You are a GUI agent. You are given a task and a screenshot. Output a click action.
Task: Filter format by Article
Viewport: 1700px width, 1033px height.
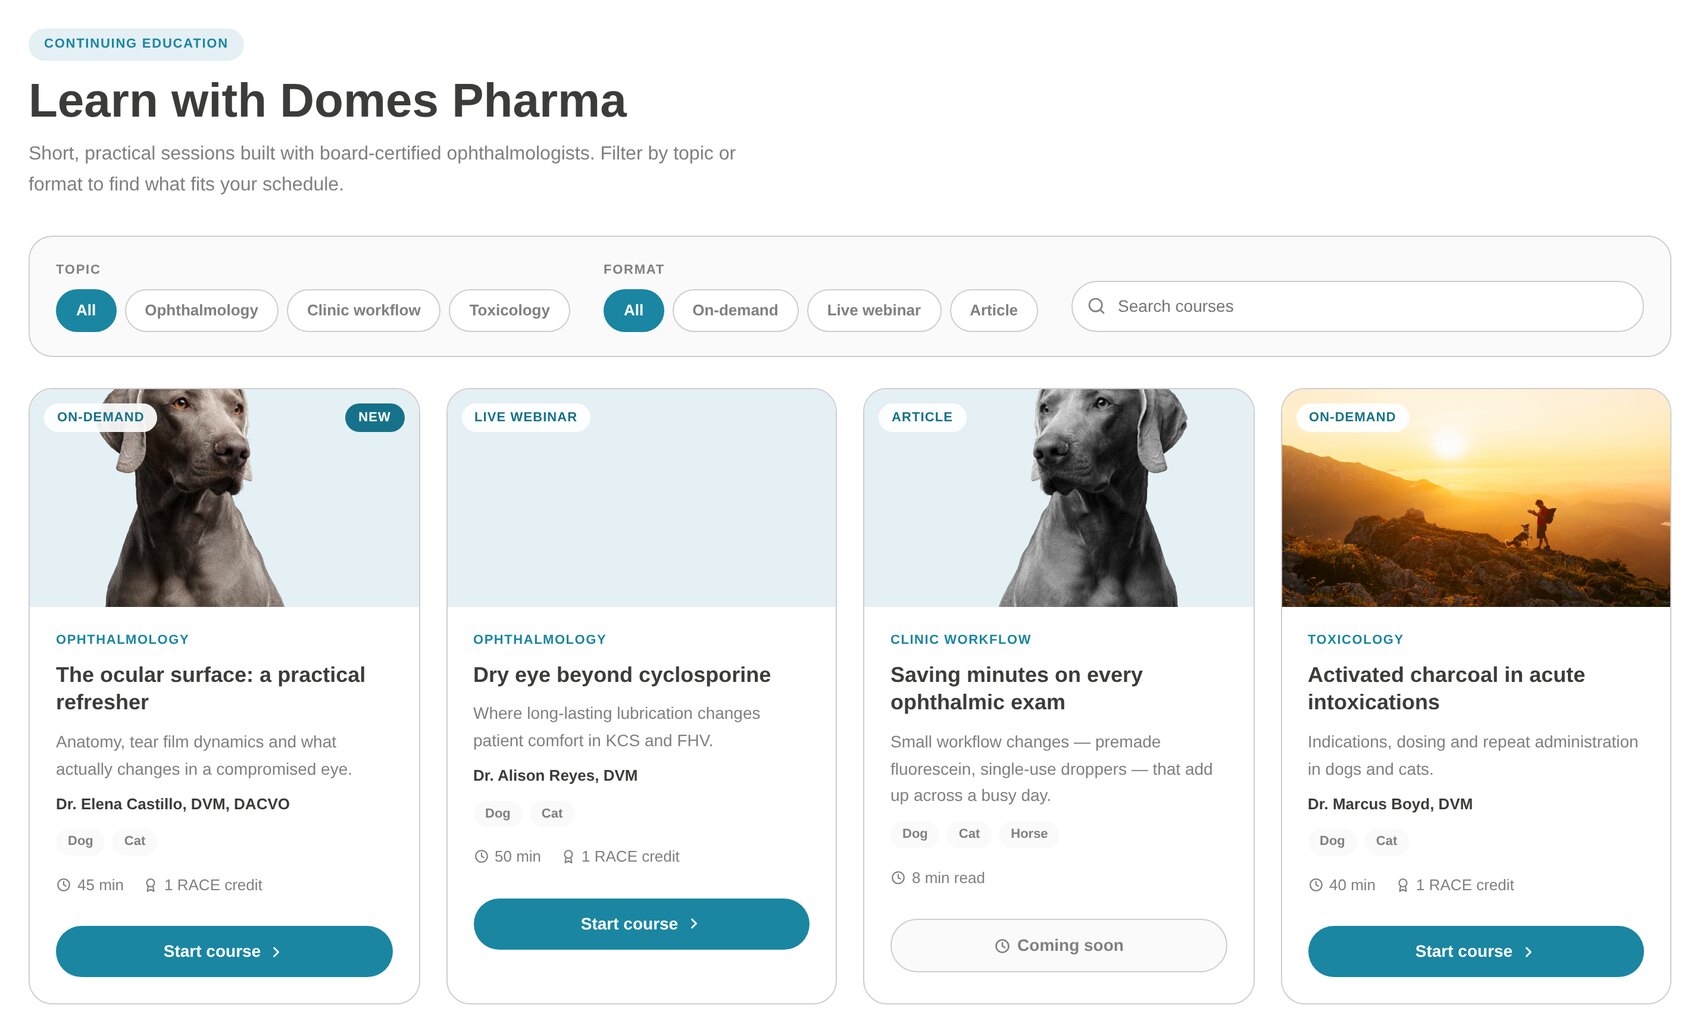click(x=994, y=310)
